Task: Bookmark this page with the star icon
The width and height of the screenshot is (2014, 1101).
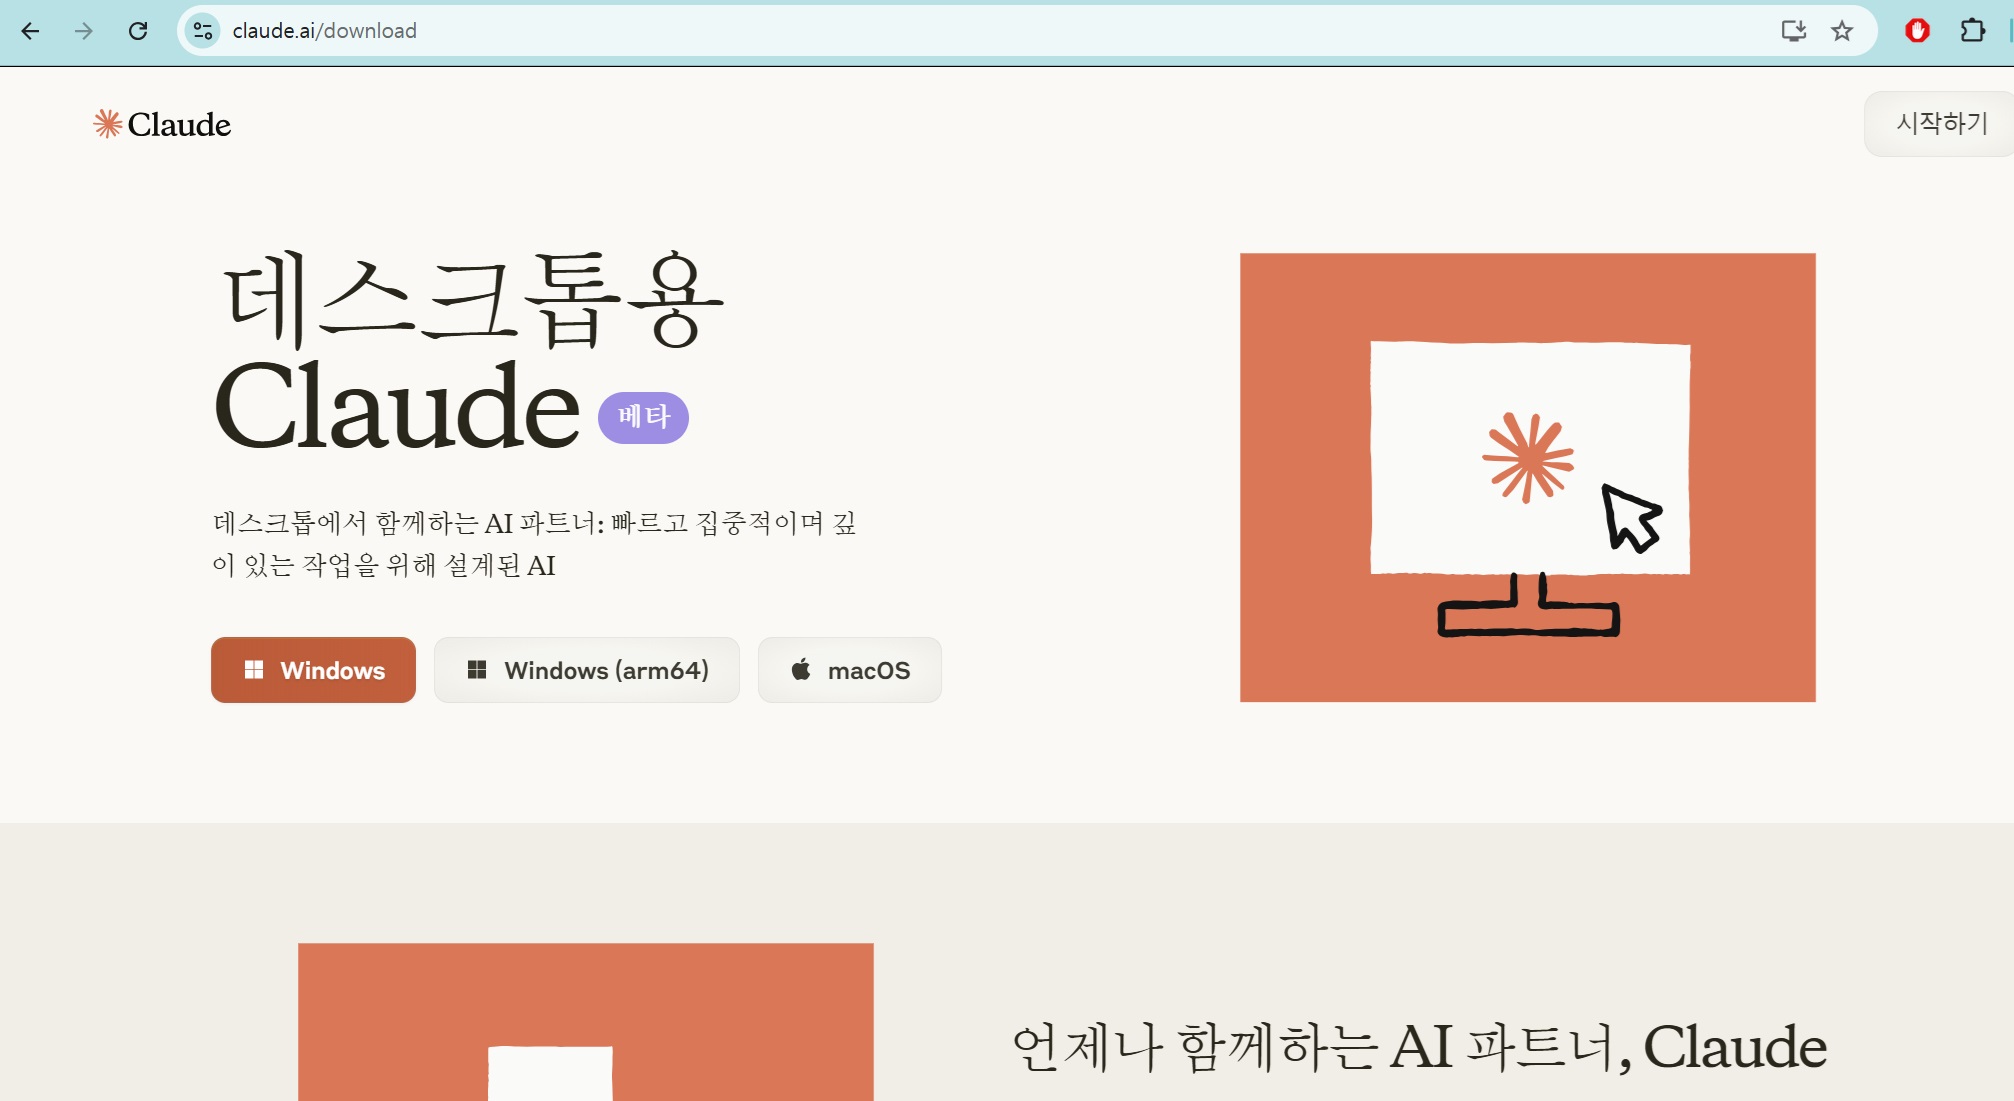Action: tap(1842, 31)
